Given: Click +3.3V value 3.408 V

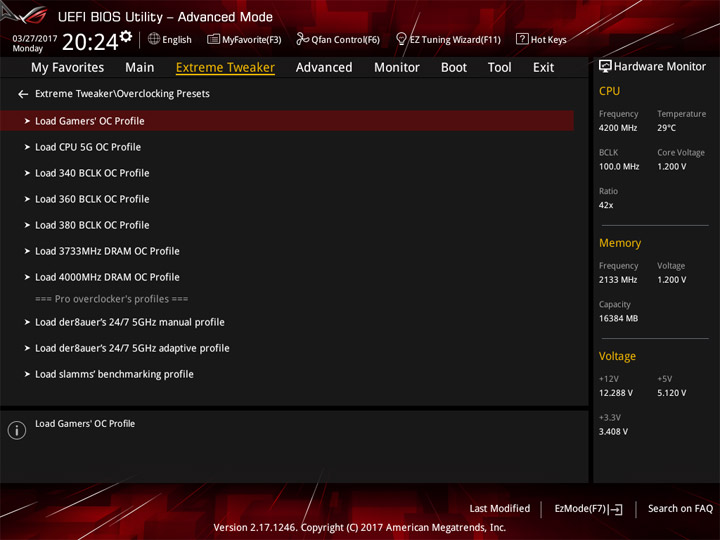Looking at the screenshot, I should pyautogui.click(x=613, y=432).
